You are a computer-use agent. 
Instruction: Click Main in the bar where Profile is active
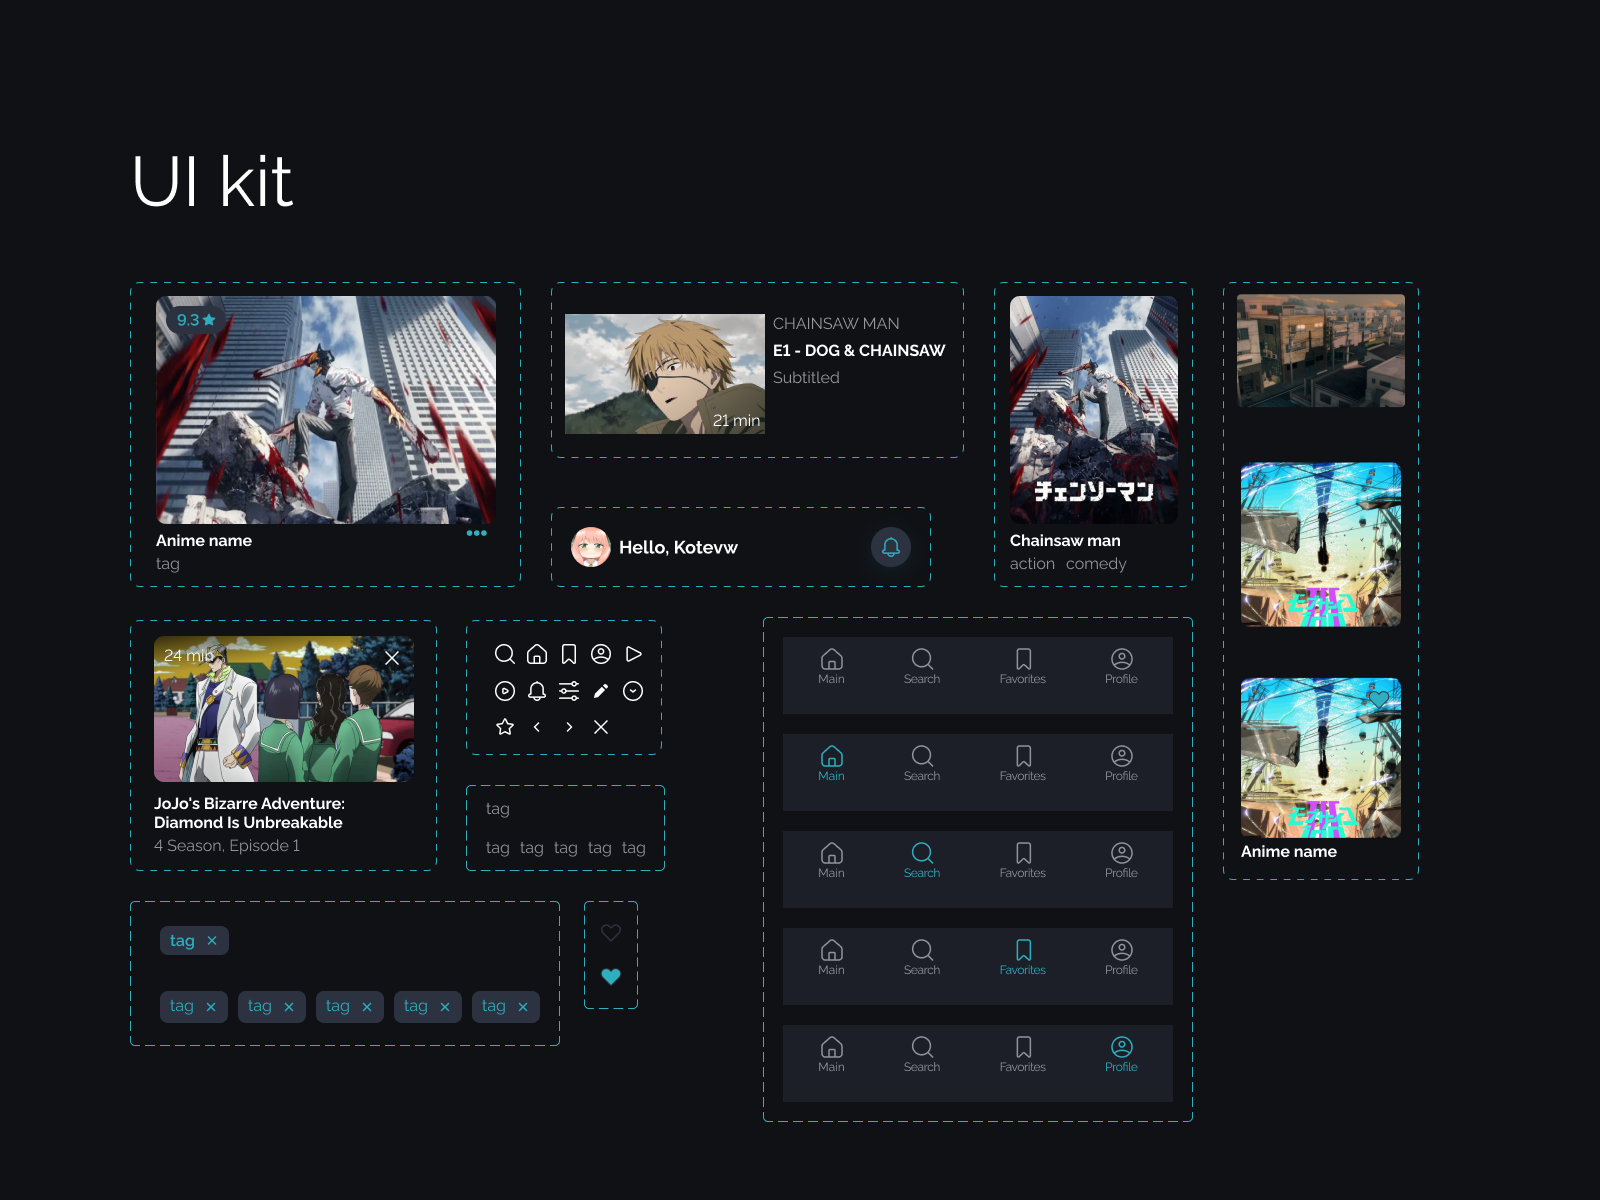831,1055
